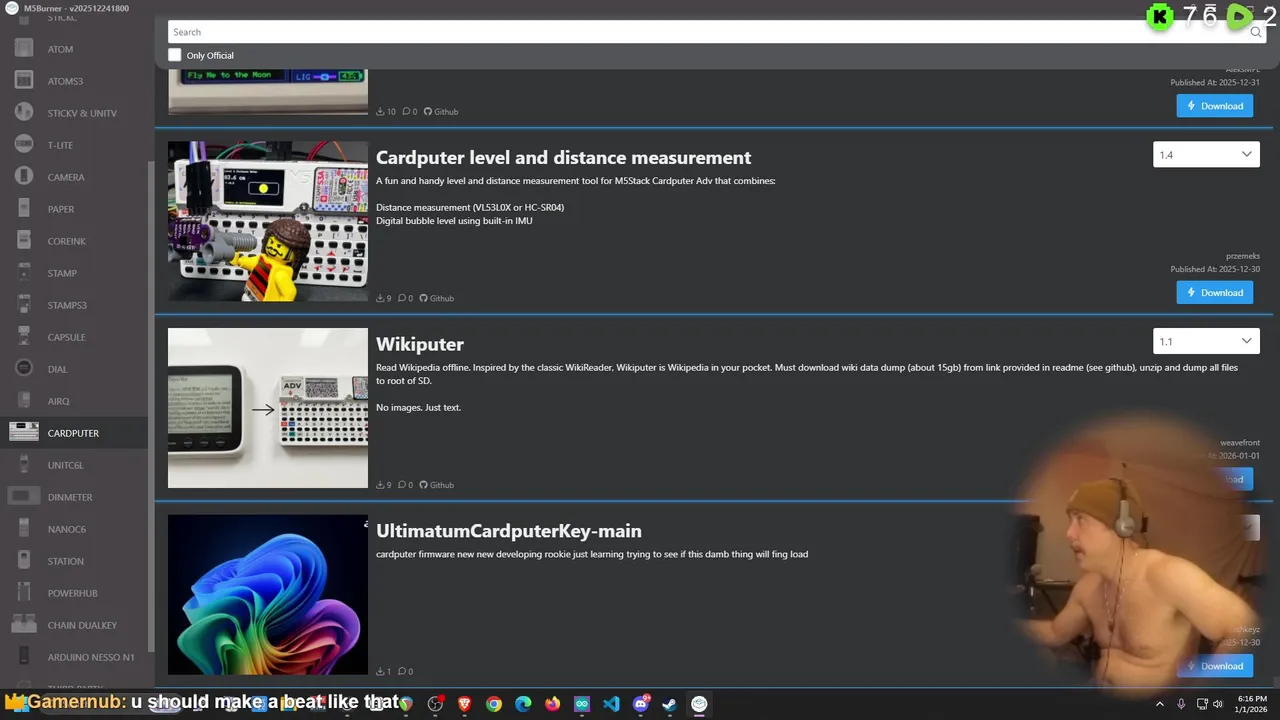Focus the firmware Search field
The width and height of the screenshot is (1280, 720).
pos(706,32)
